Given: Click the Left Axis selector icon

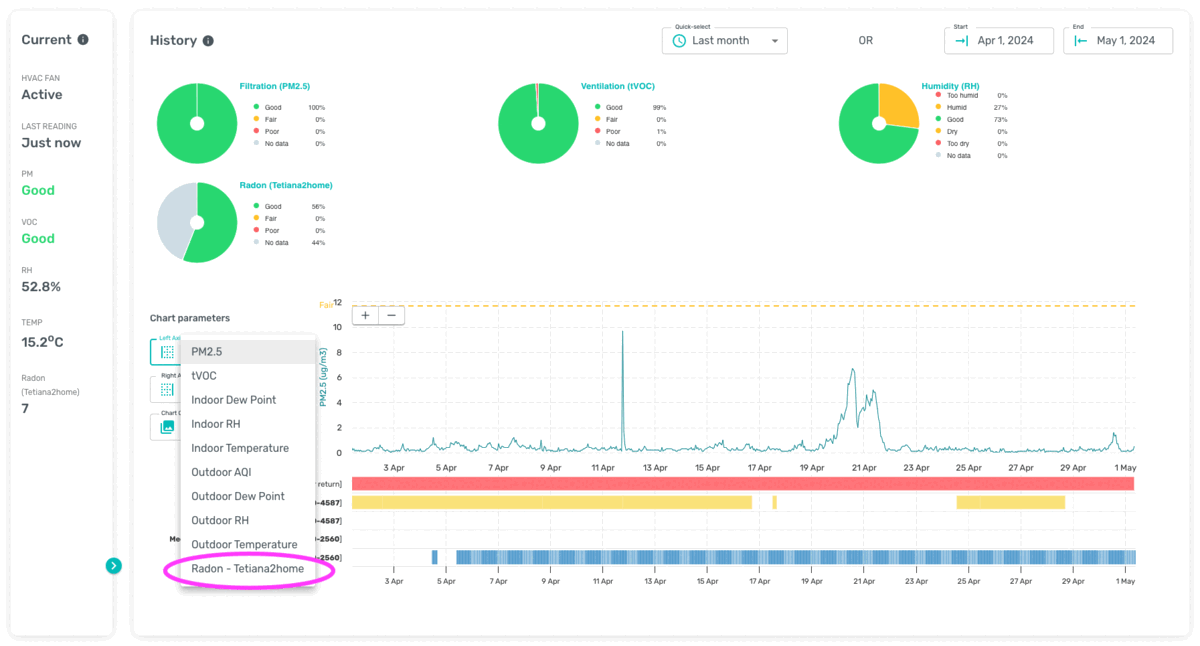Looking at the screenshot, I should point(167,352).
